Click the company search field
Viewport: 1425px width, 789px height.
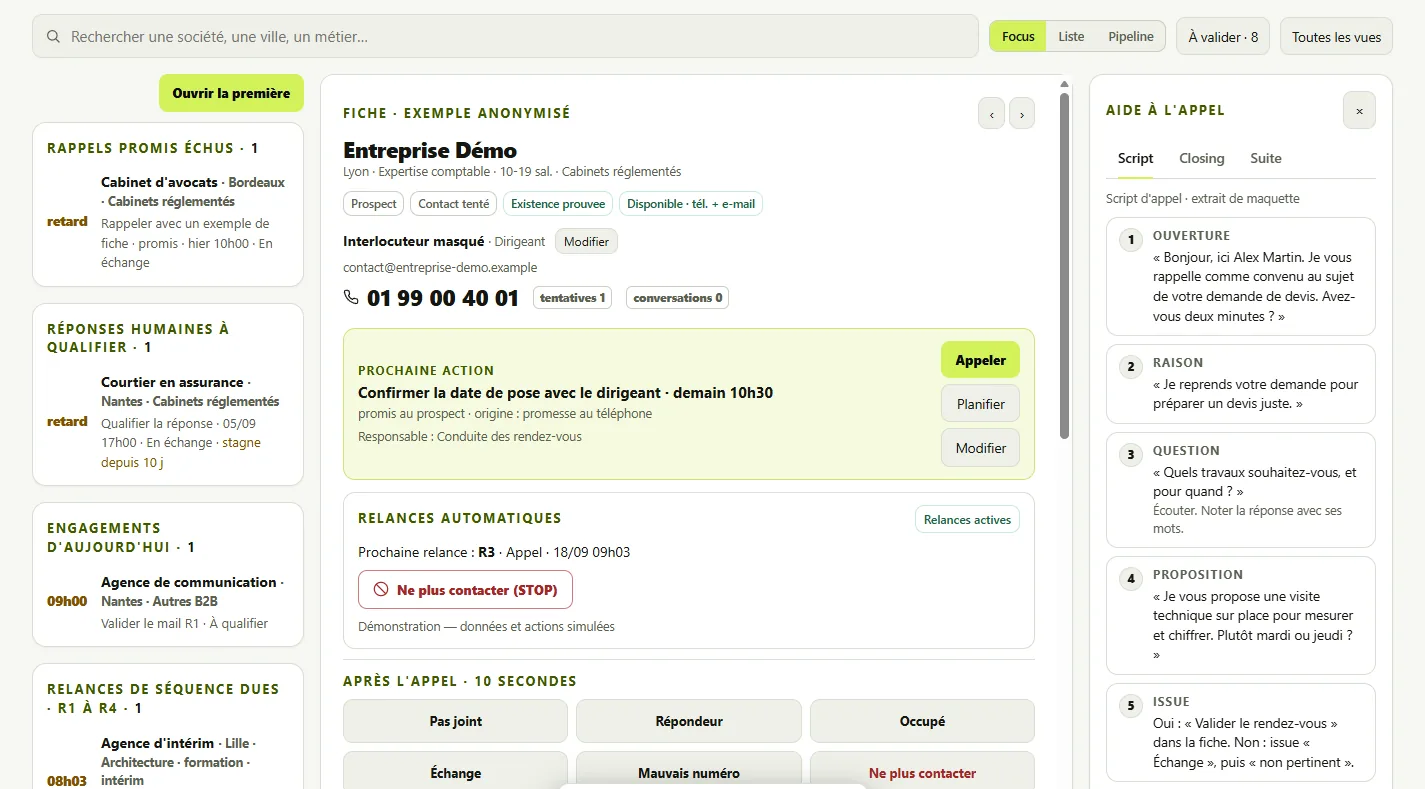coord(505,37)
